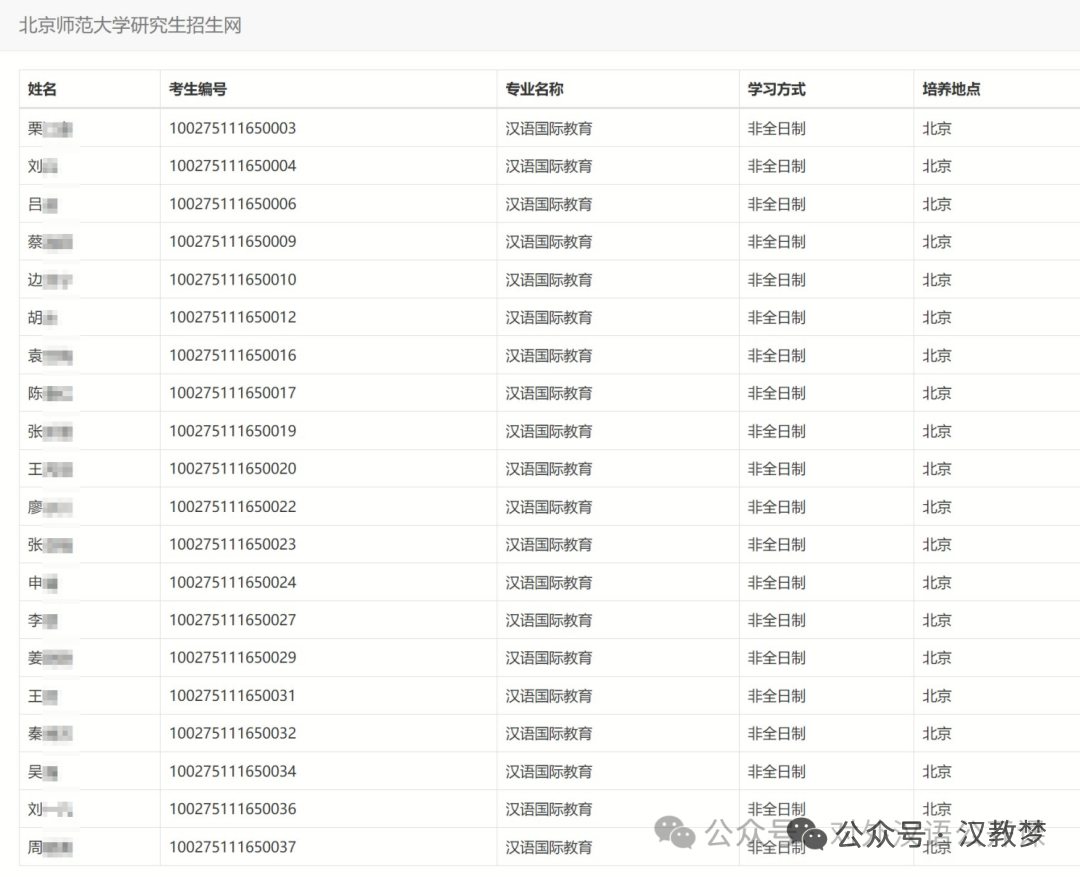Click 非全日制 in the 100275111650024 row
This screenshot has width=1080, height=877.
[x=776, y=582]
